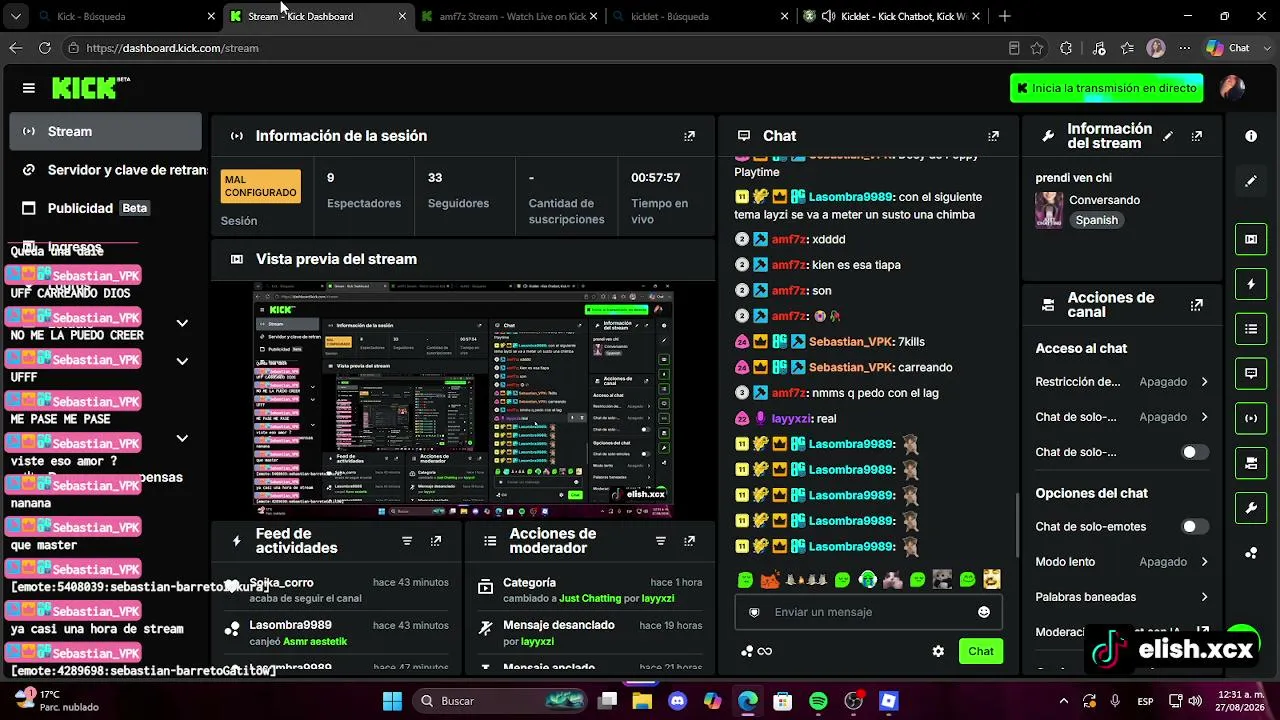This screenshot has height=720, width=1280.
Task: Open filter options for Feed de actividades
Action: pos(407,541)
